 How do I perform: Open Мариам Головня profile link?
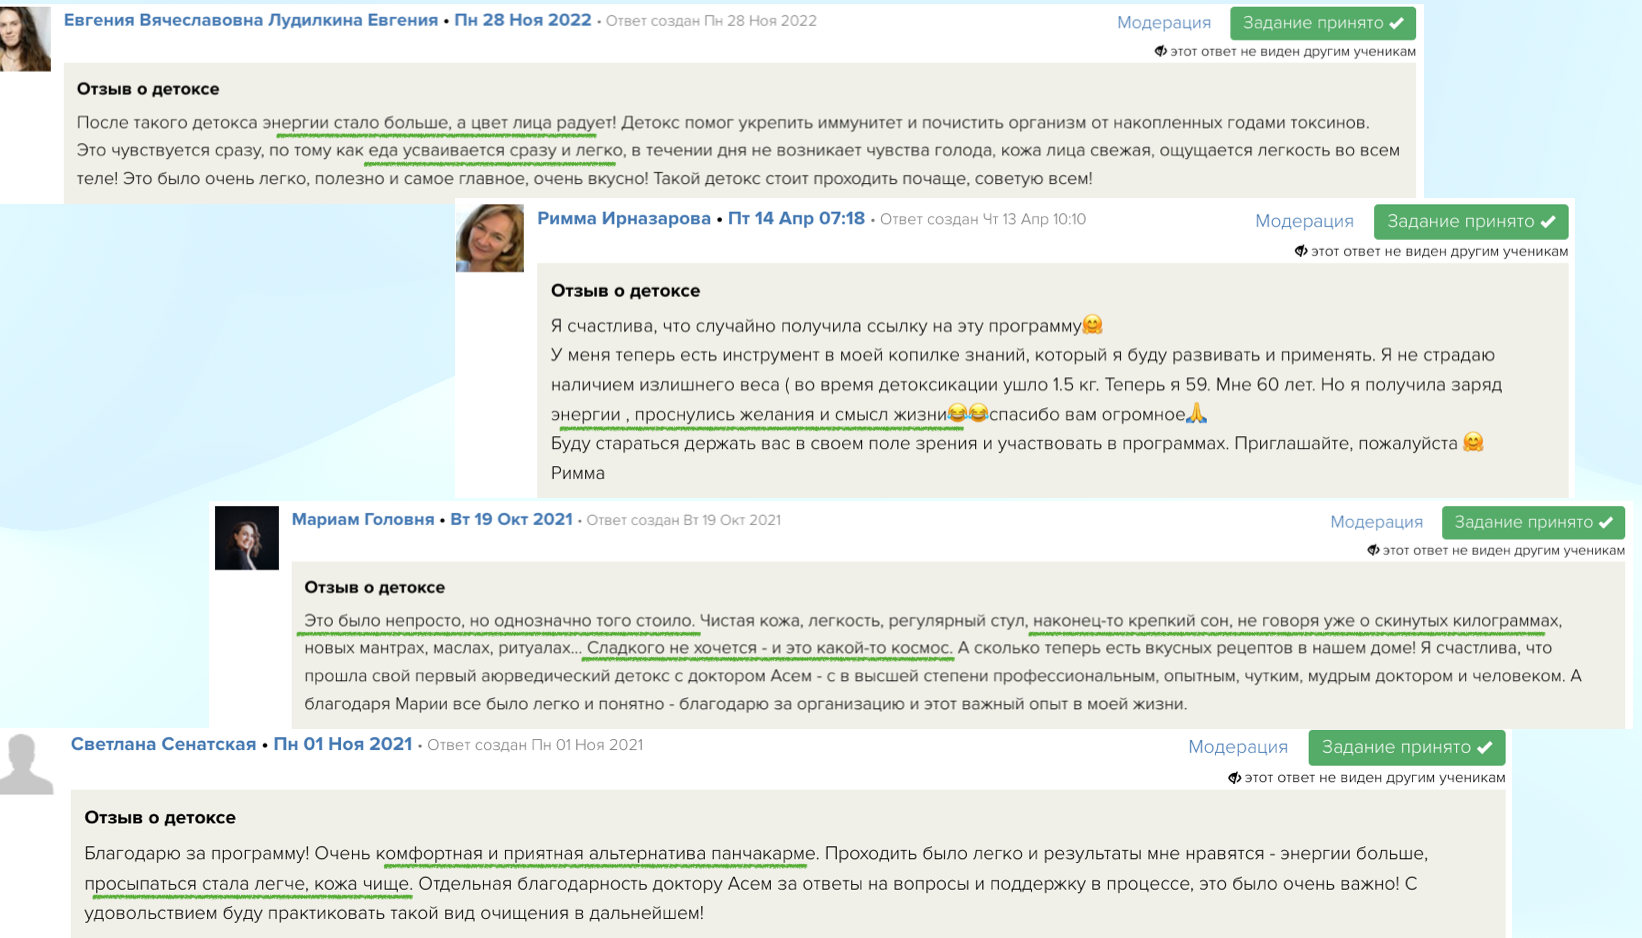(363, 519)
